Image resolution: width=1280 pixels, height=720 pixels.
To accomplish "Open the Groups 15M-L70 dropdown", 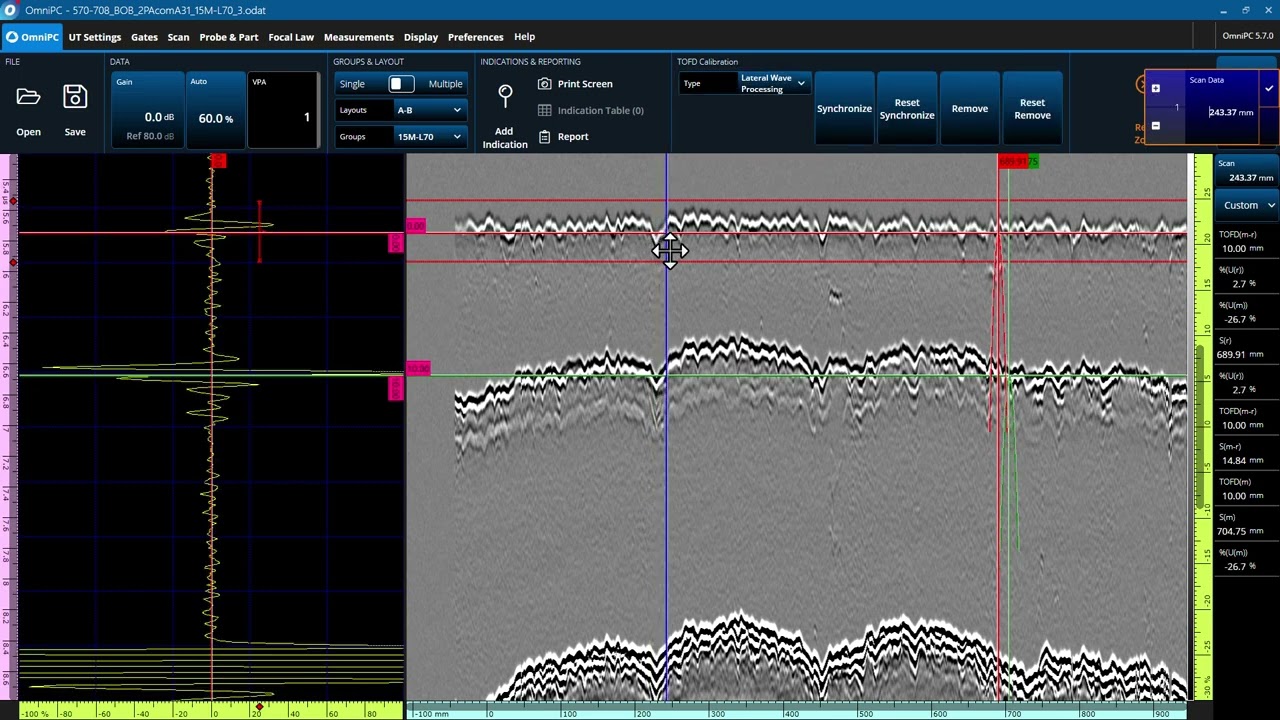I will pyautogui.click(x=429, y=137).
